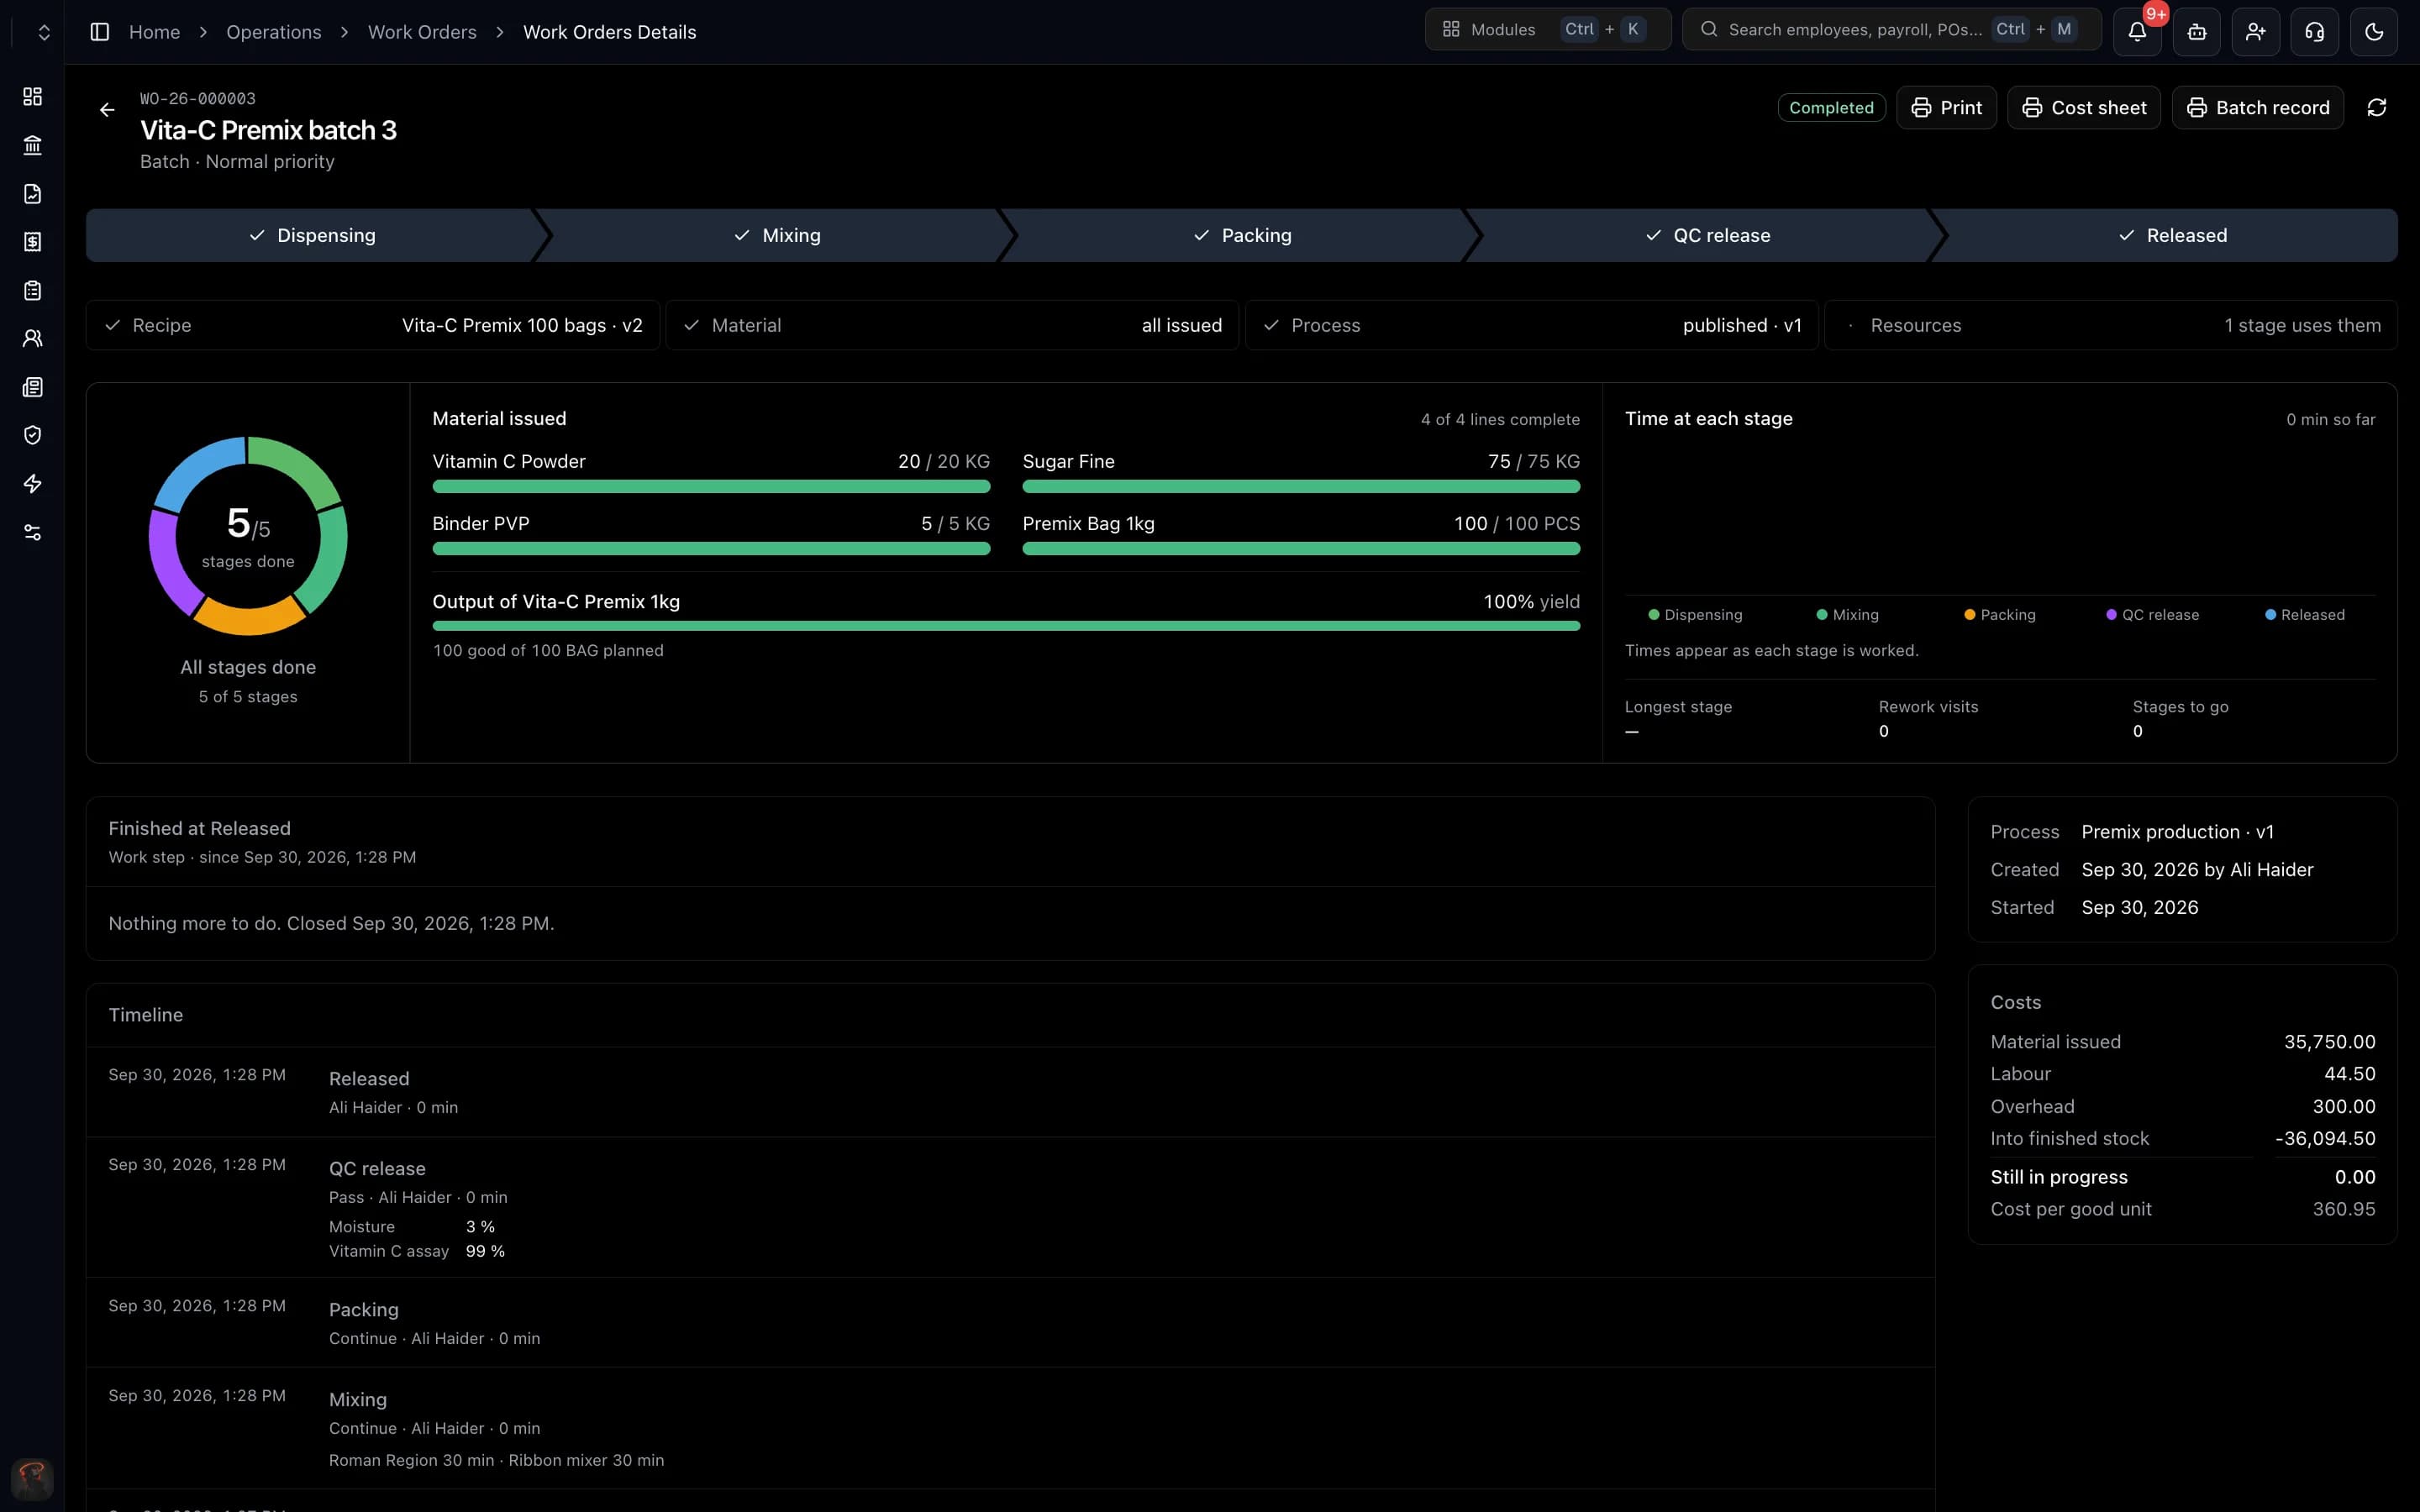Open the dollar receipt icon in sidebar
This screenshot has width=2420, height=1512.
(32, 242)
